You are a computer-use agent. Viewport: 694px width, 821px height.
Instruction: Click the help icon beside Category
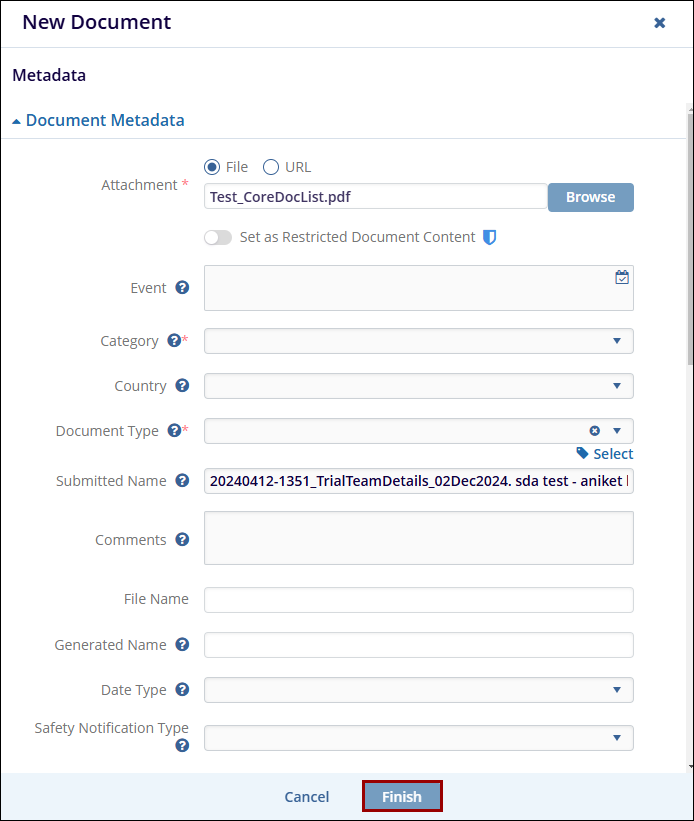[174, 341]
